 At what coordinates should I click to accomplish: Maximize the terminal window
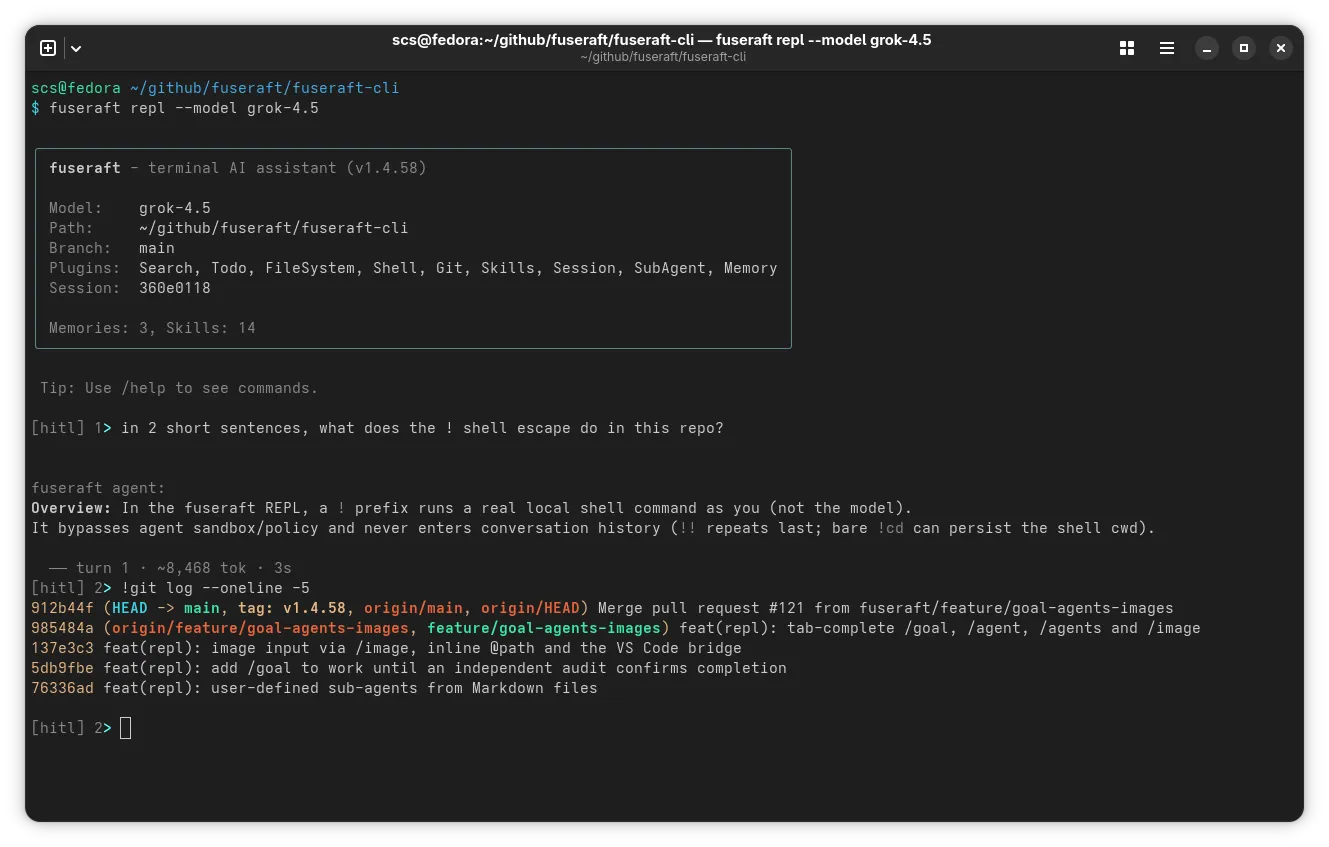pos(1244,48)
